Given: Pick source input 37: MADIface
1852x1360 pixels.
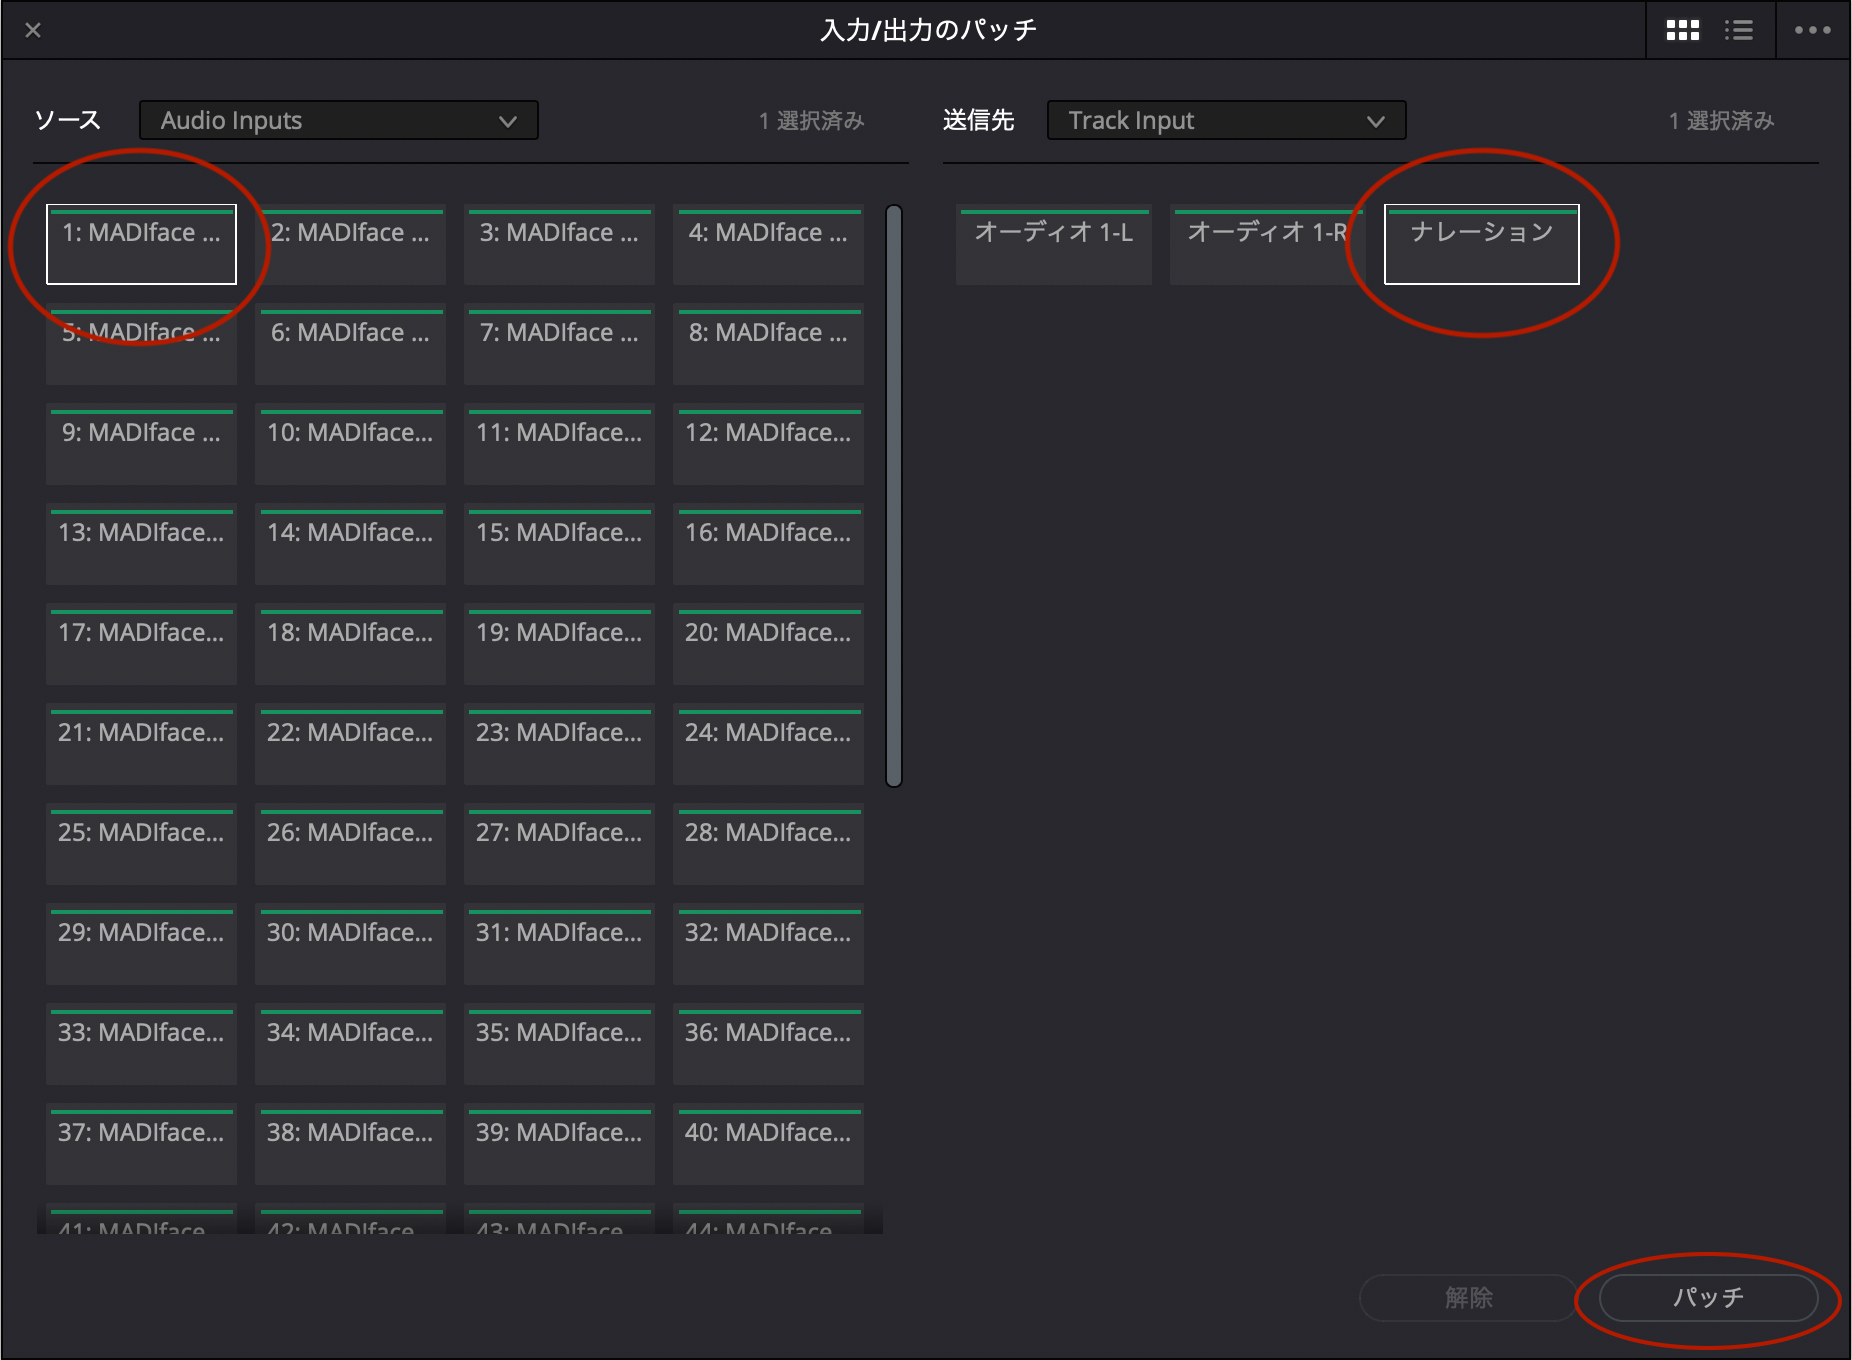Looking at the screenshot, I should (x=141, y=1144).
